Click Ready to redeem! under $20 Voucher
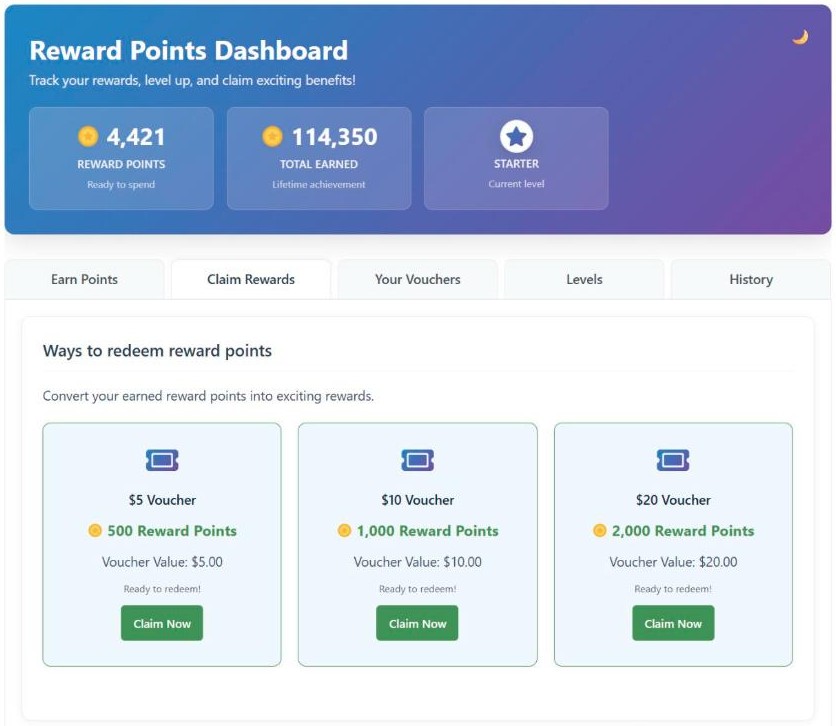Screen dimensions: 836x726 [x=673, y=589]
